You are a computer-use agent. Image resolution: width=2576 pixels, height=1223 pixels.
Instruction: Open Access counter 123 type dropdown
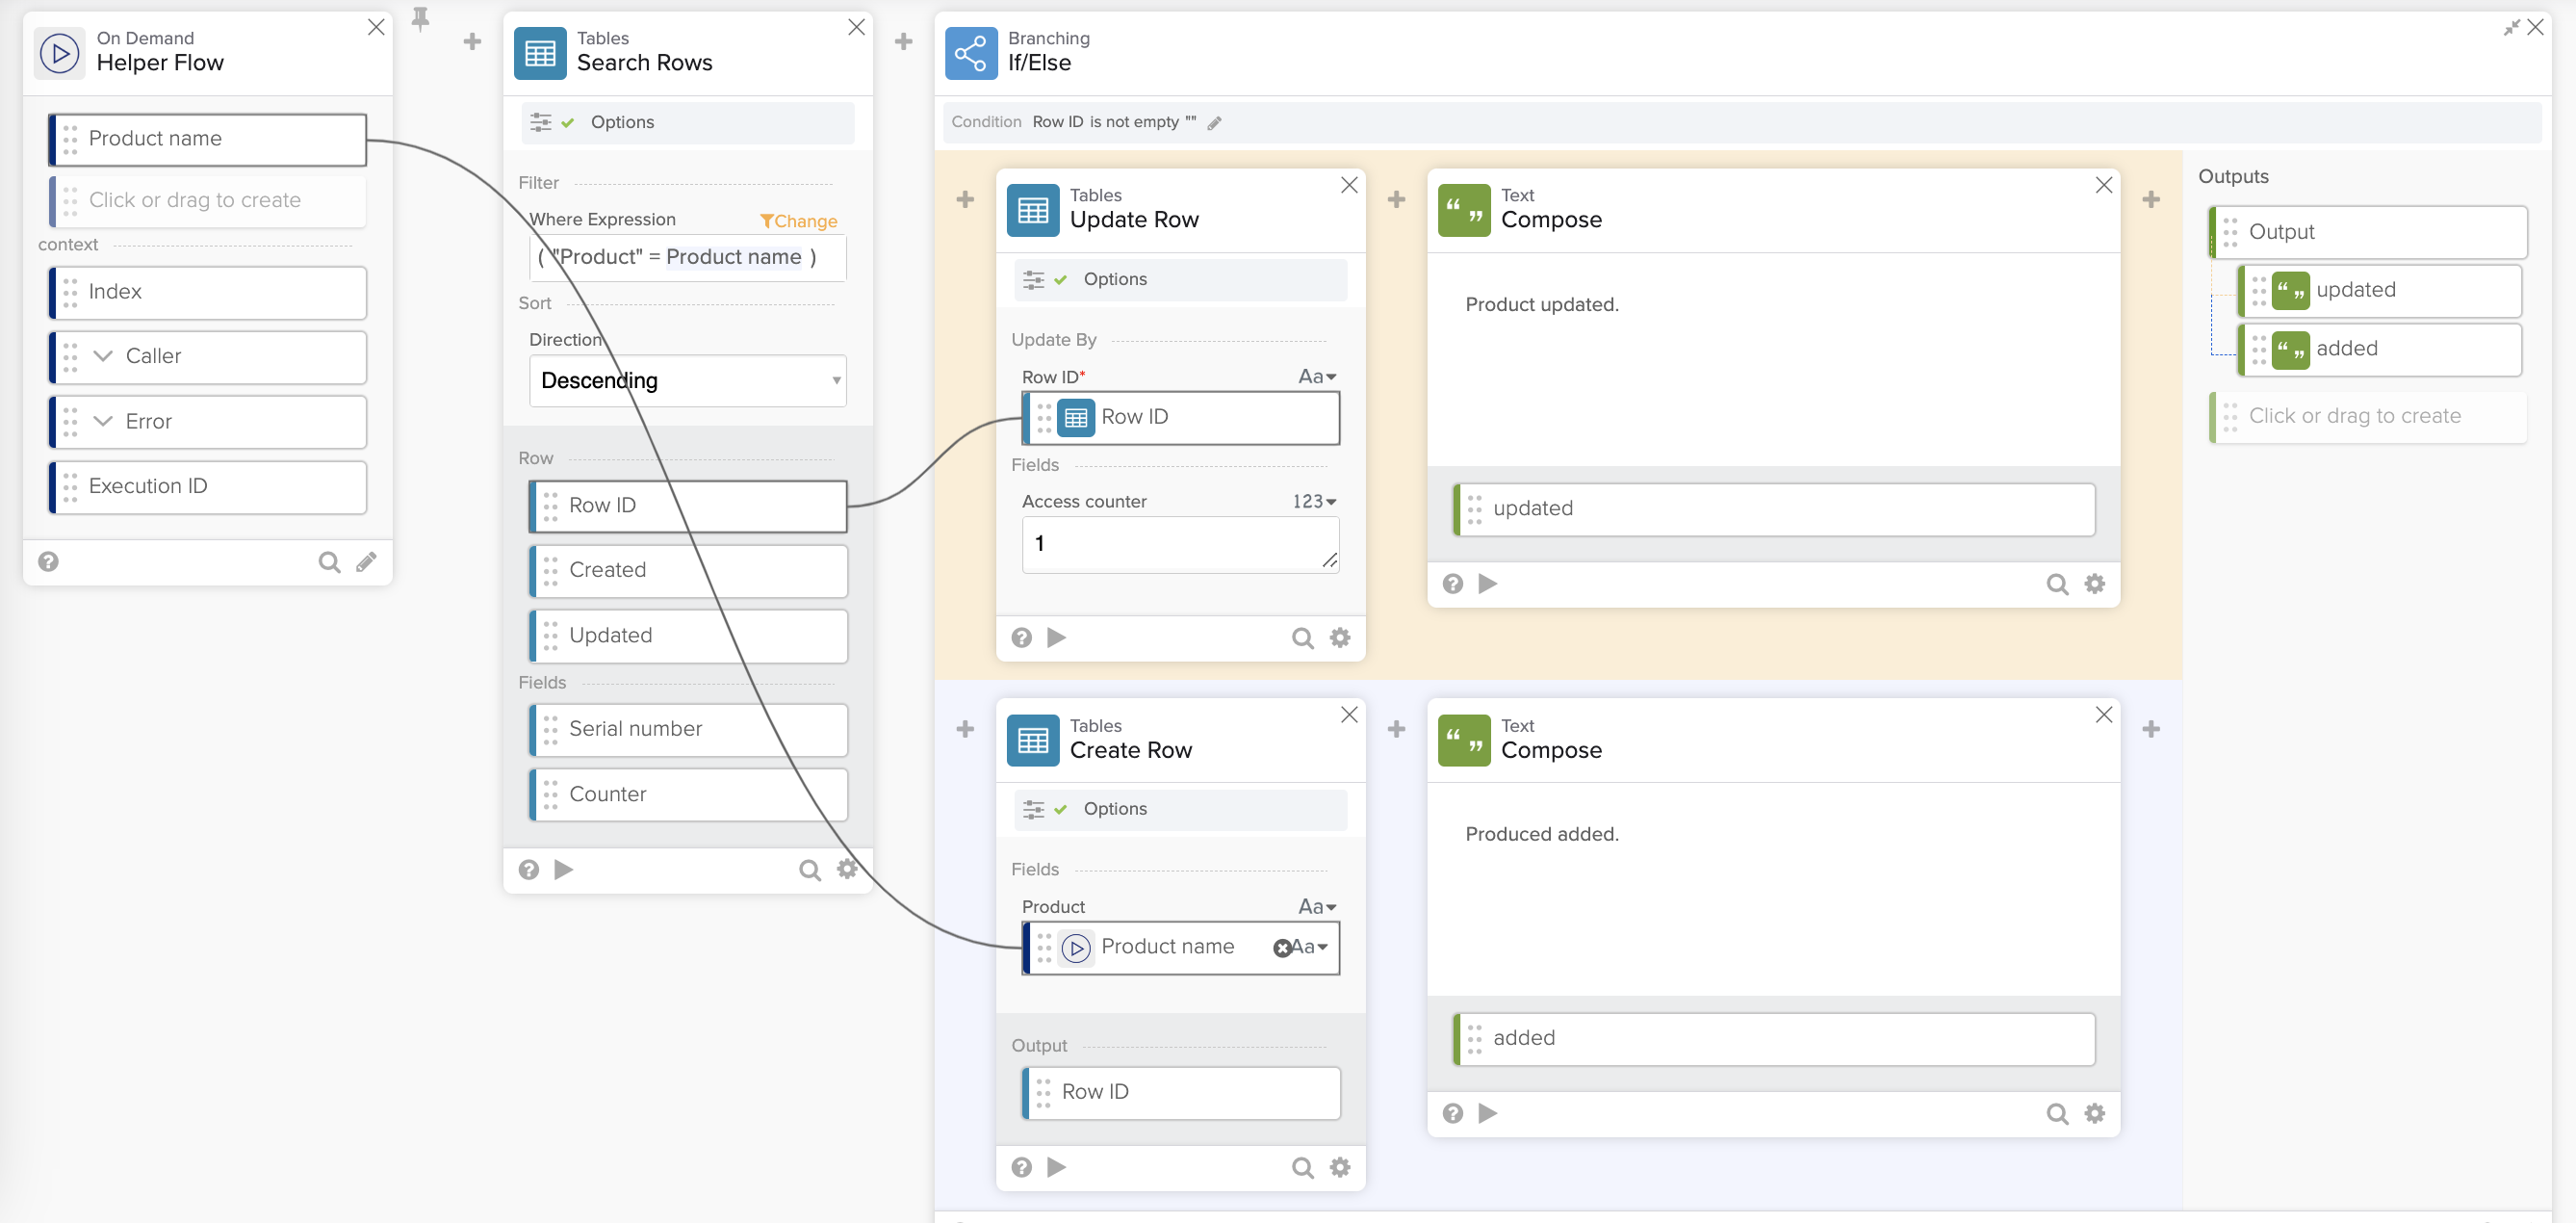click(x=1315, y=501)
